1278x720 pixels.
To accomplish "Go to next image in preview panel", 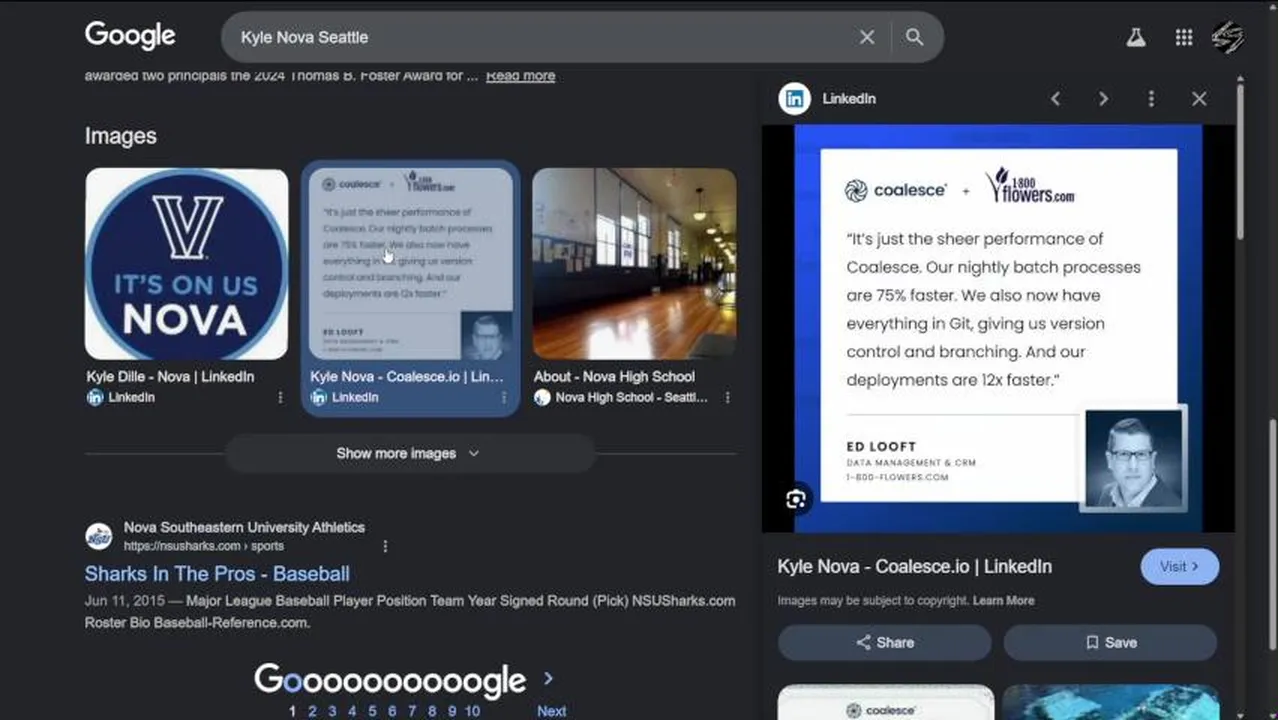I will coord(1103,99).
